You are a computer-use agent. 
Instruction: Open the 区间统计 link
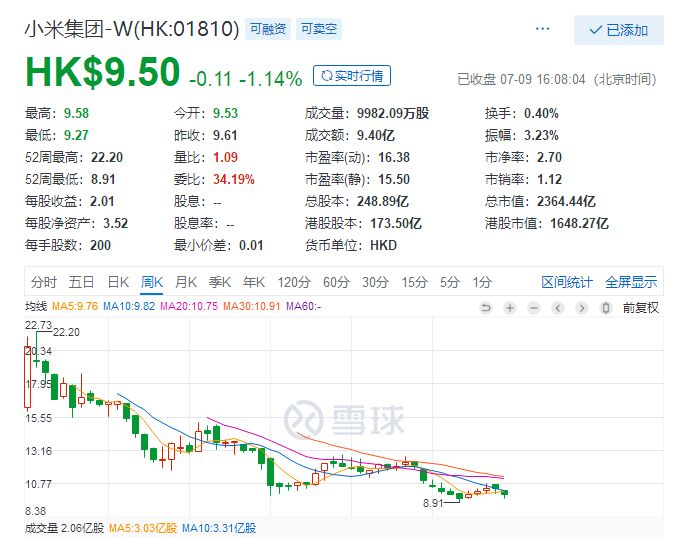tap(567, 282)
